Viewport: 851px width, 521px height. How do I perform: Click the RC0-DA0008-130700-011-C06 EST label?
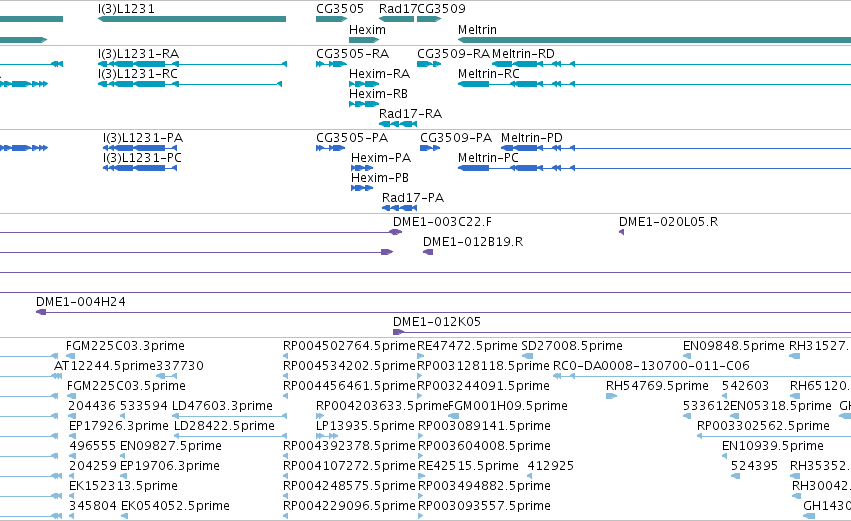pos(651,366)
